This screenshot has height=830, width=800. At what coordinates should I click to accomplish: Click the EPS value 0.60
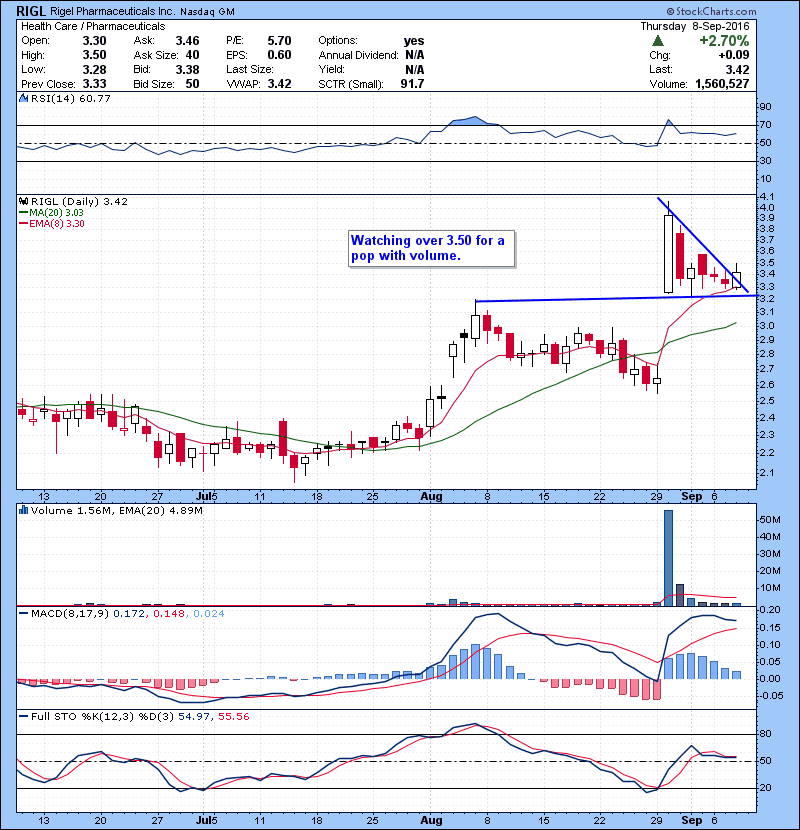tap(279, 55)
